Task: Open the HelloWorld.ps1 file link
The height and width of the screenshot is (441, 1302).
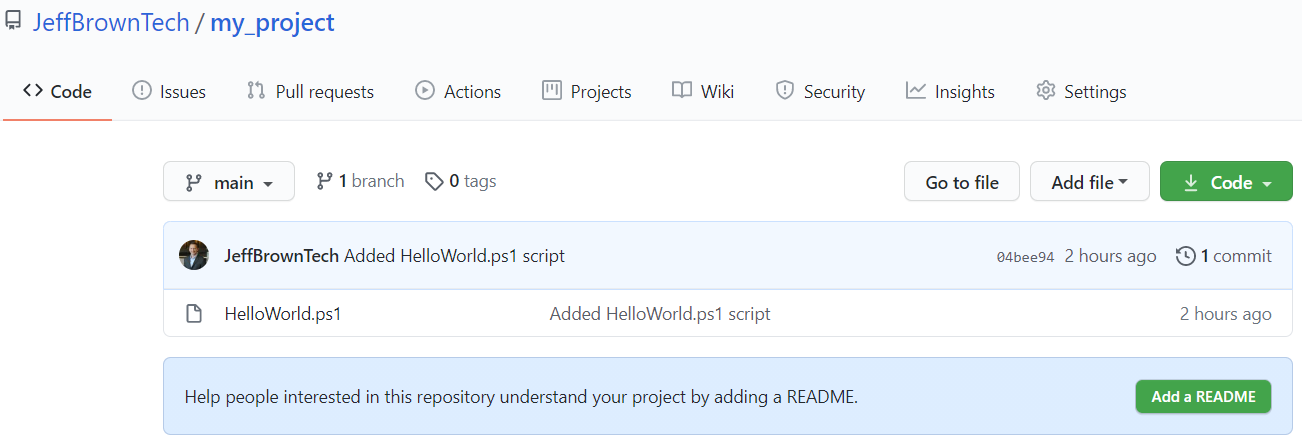Action: (x=283, y=314)
